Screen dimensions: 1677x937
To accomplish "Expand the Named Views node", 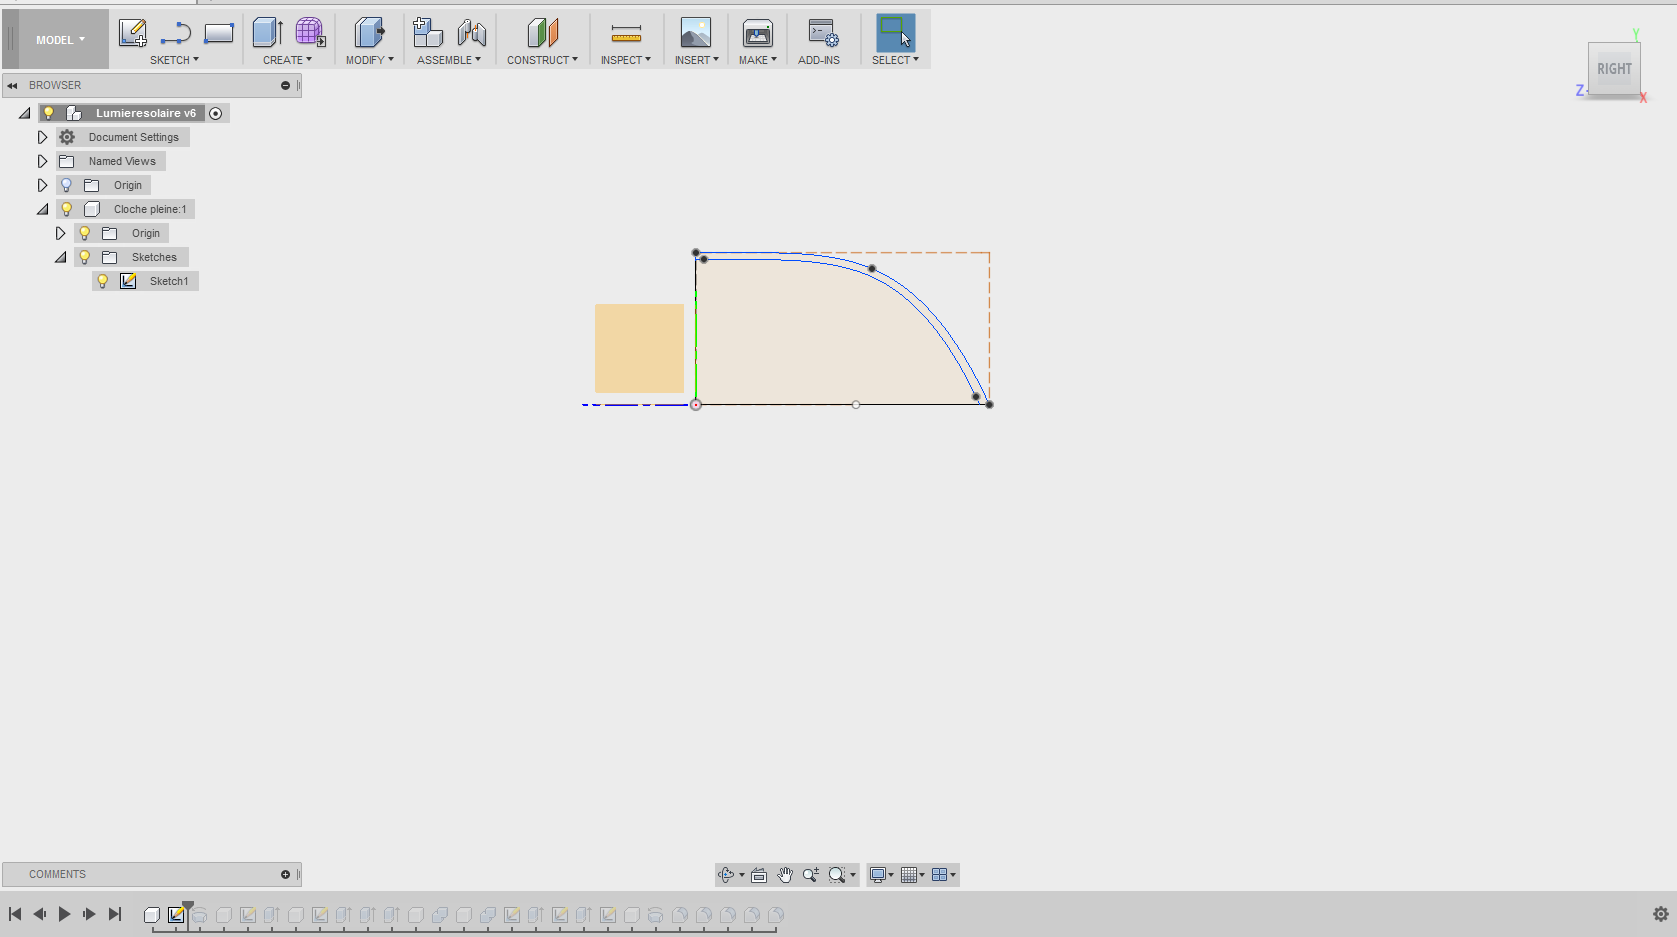I will pyautogui.click(x=42, y=161).
